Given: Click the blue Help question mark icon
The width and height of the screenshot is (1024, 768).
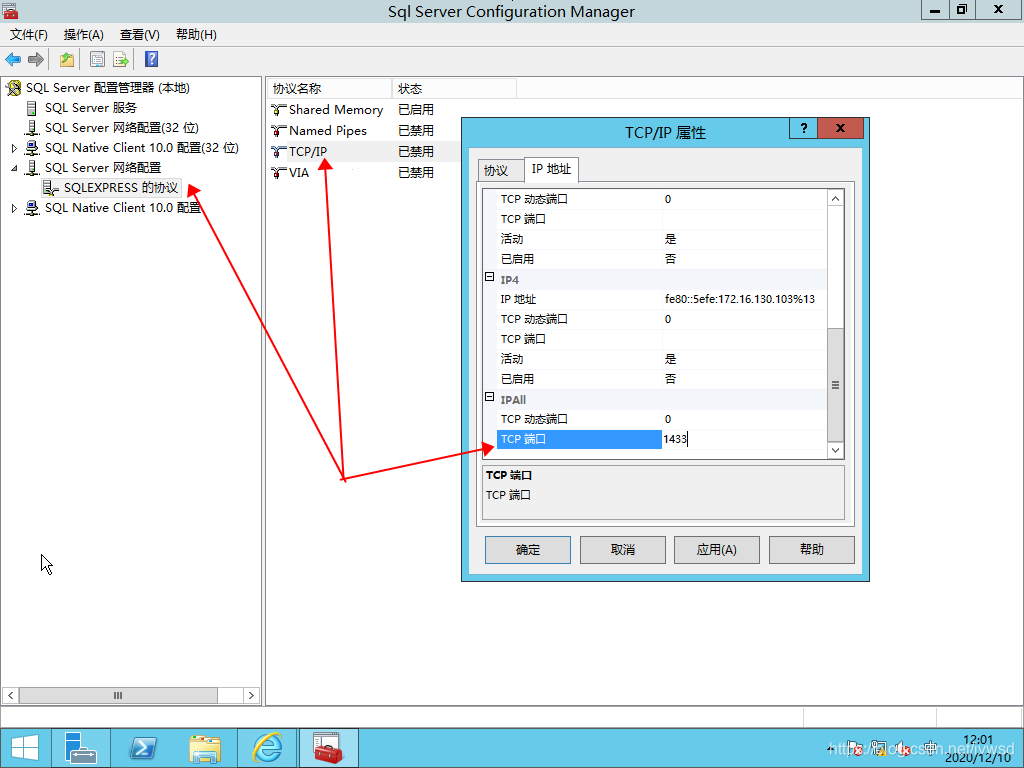Looking at the screenshot, I should pyautogui.click(x=151, y=59).
